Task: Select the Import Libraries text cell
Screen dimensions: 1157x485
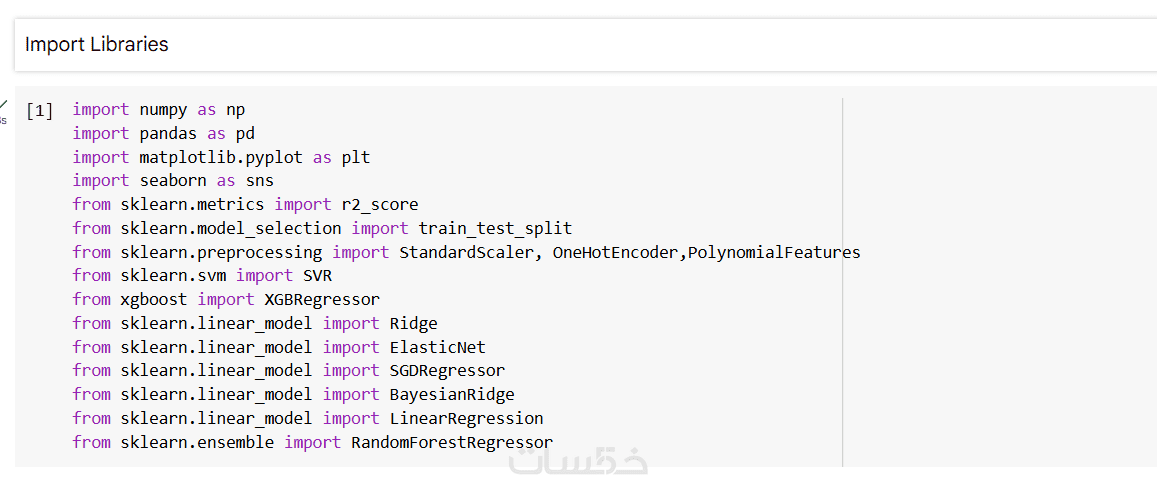Action: pyautogui.click(x=585, y=45)
